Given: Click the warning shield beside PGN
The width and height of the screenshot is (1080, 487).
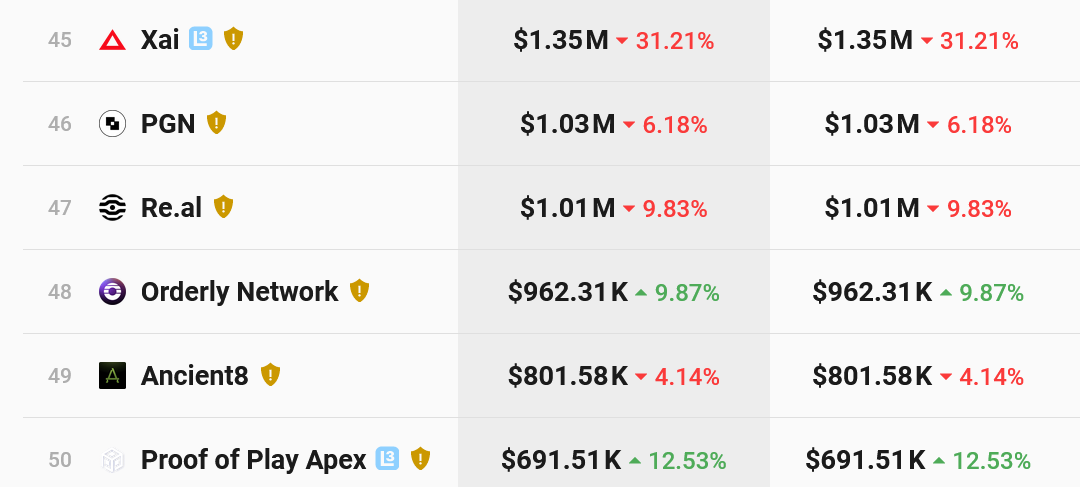Looking at the screenshot, I should click(x=217, y=123).
